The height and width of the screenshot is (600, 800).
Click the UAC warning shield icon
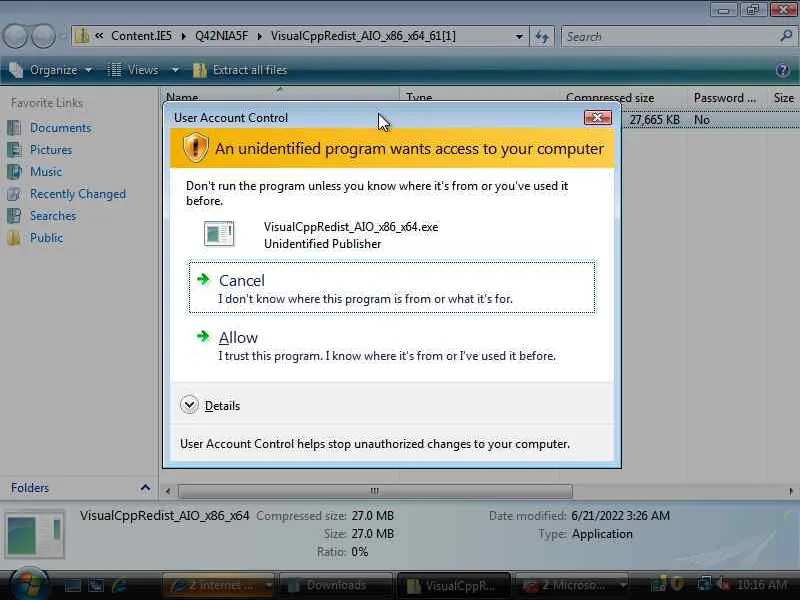click(x=195, y=148)
